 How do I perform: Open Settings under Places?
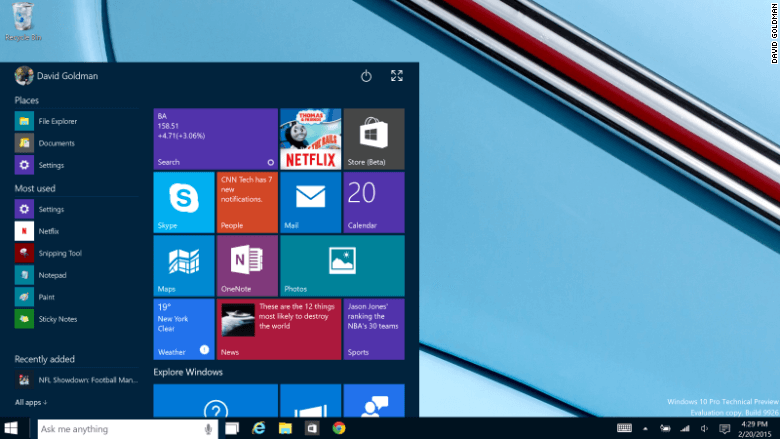point(77,165)
